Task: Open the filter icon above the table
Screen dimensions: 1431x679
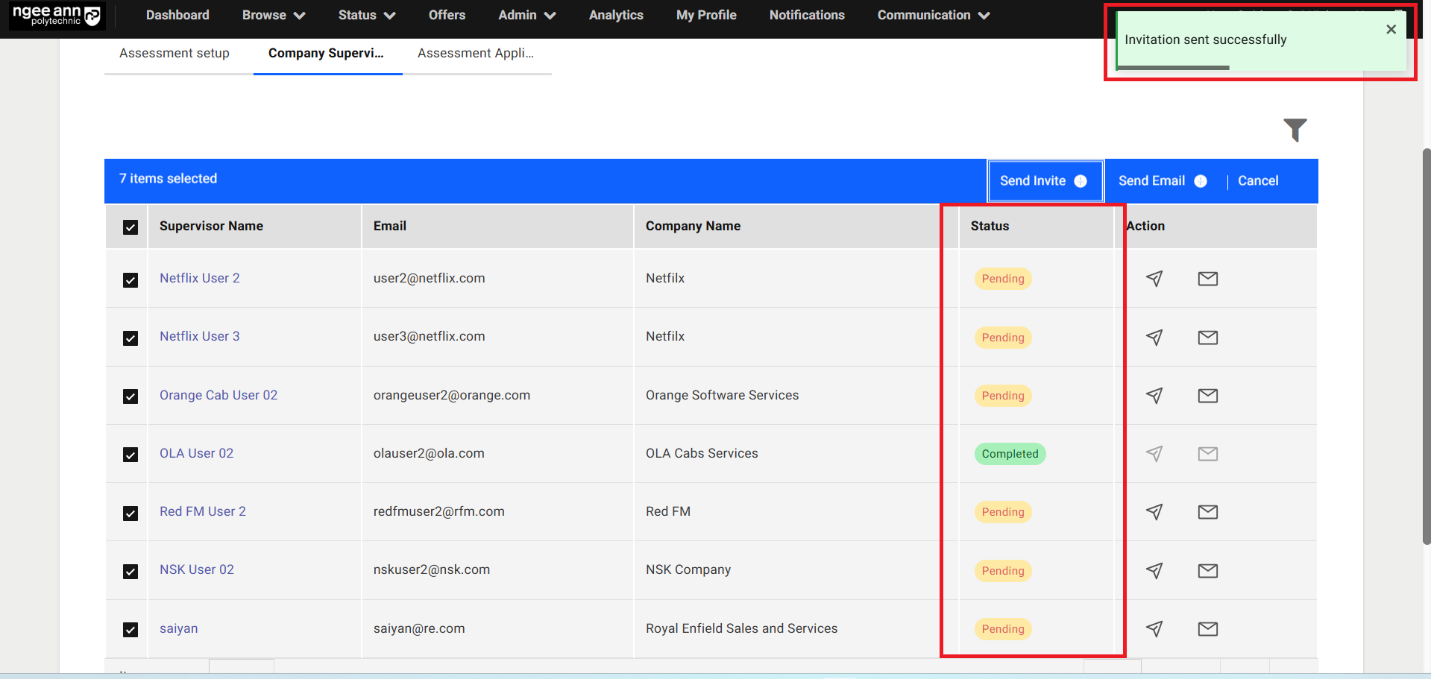Action: pyautogui.click(x=1295, y=130)
